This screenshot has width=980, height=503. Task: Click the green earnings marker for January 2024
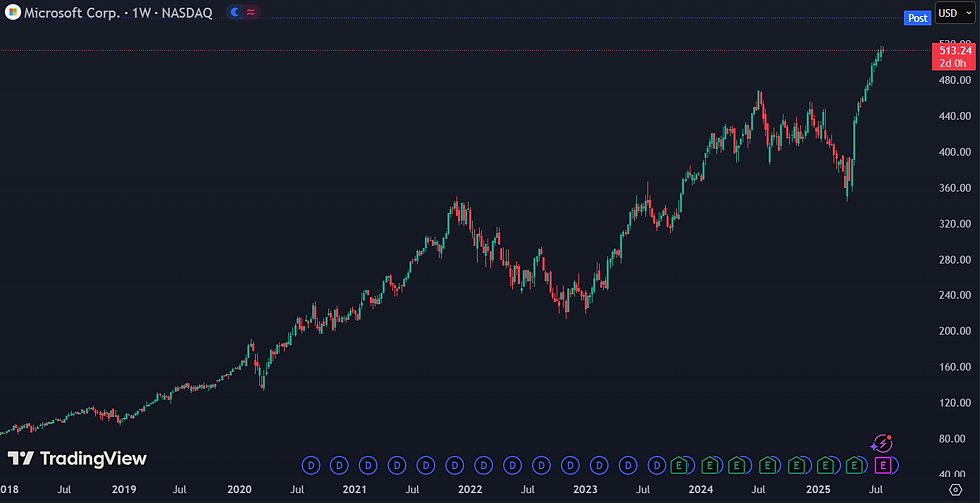click(708, 465)
